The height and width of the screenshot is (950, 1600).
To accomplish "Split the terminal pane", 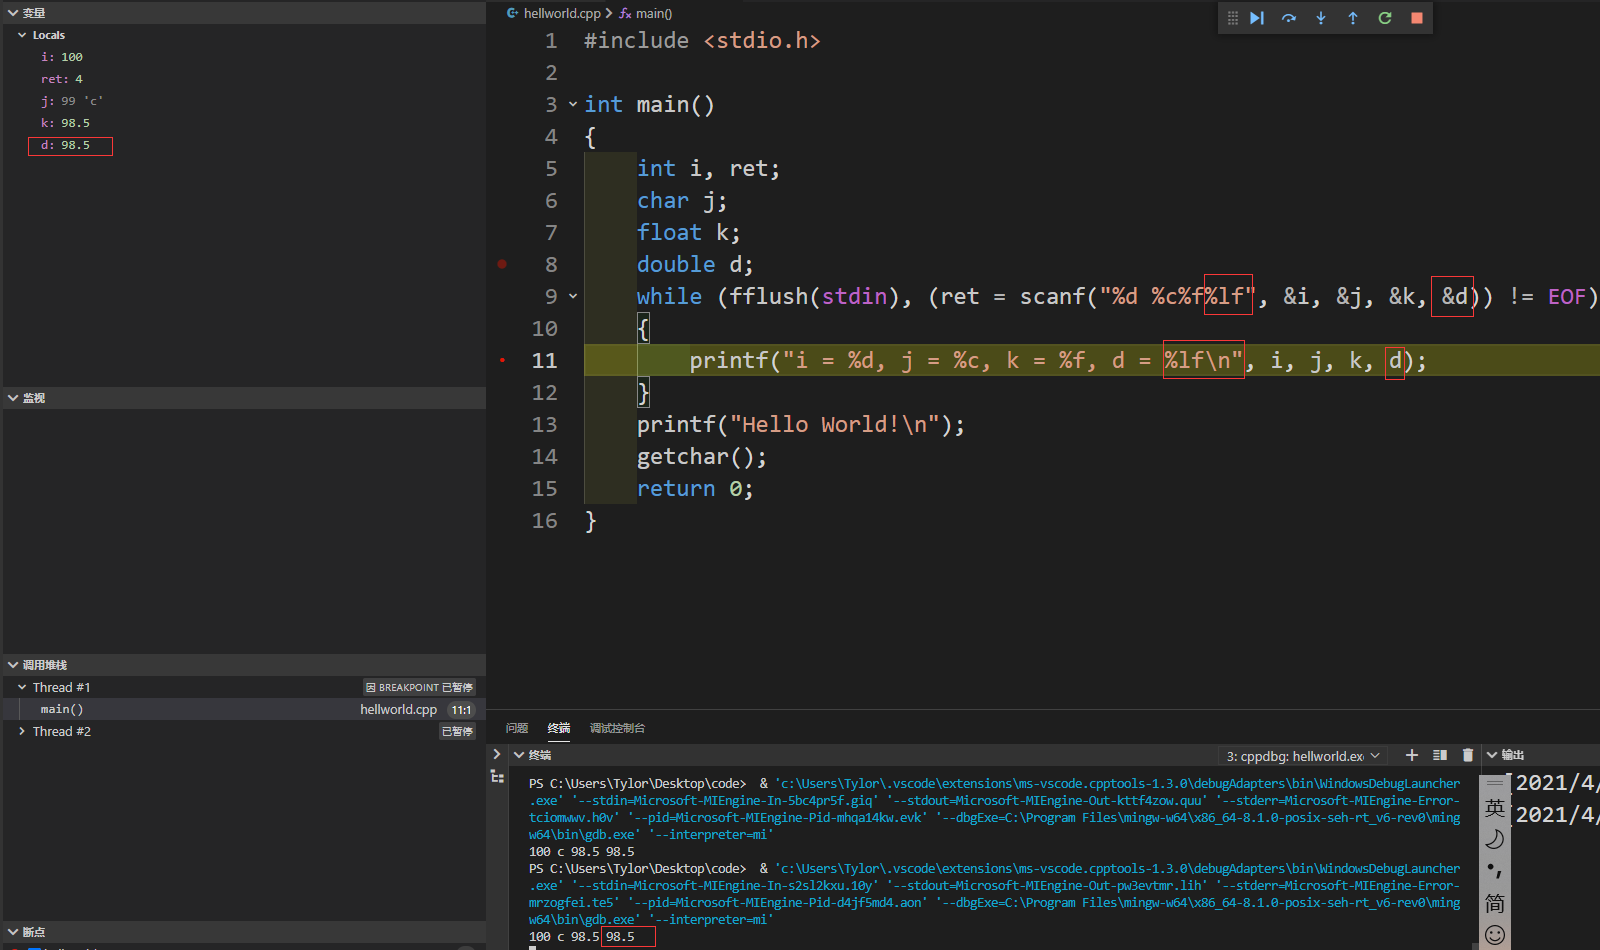I will tap(1440, 755).
